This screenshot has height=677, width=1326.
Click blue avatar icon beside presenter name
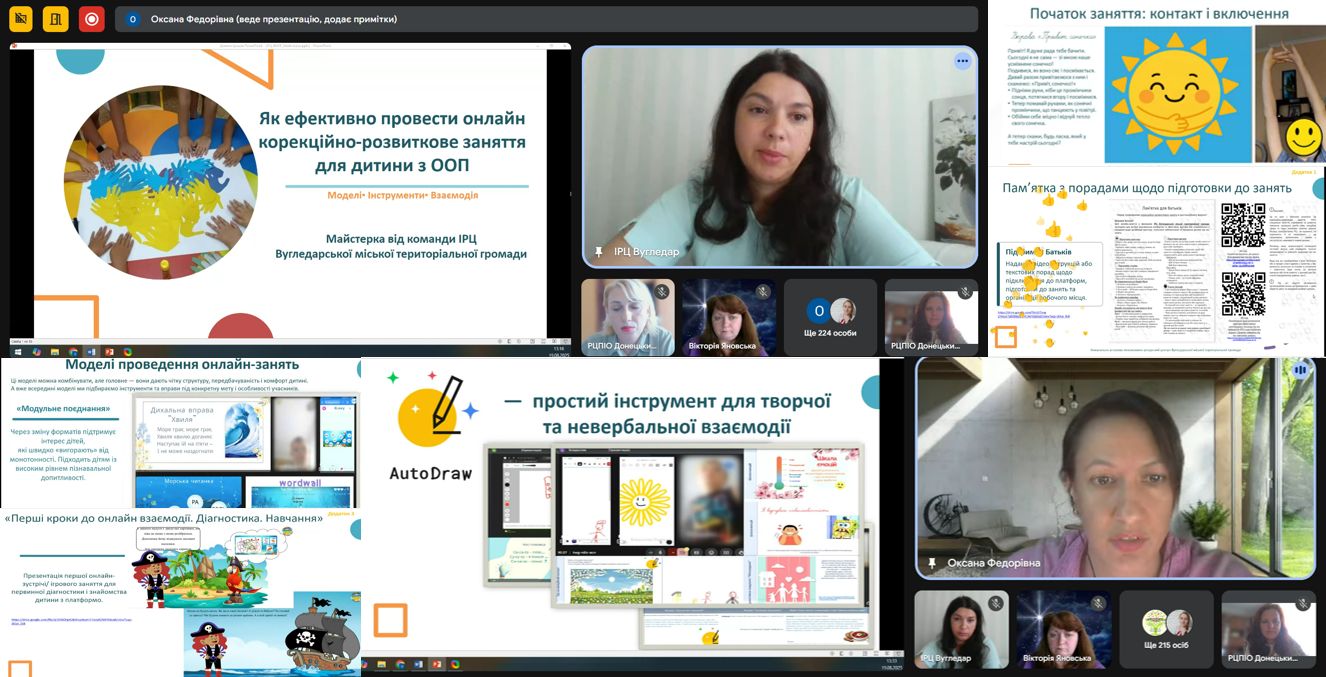[x=133, y=19]
